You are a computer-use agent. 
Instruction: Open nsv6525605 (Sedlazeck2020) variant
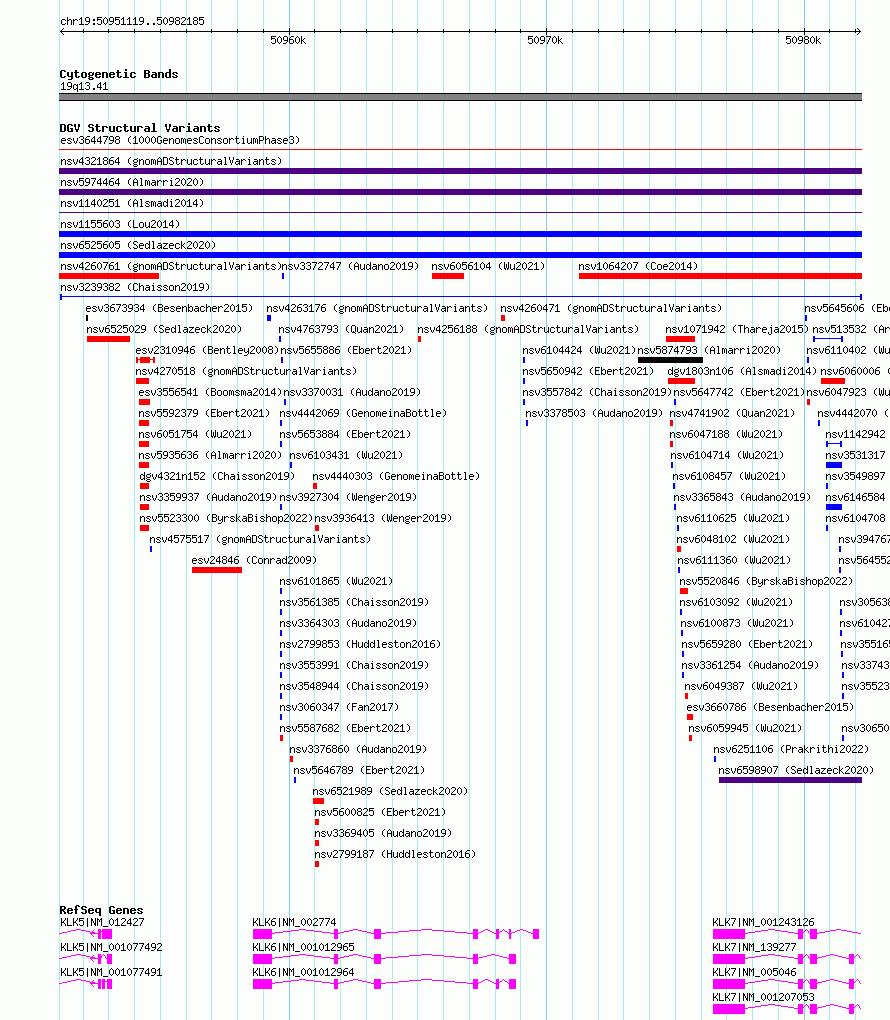[x=138, y=245]
